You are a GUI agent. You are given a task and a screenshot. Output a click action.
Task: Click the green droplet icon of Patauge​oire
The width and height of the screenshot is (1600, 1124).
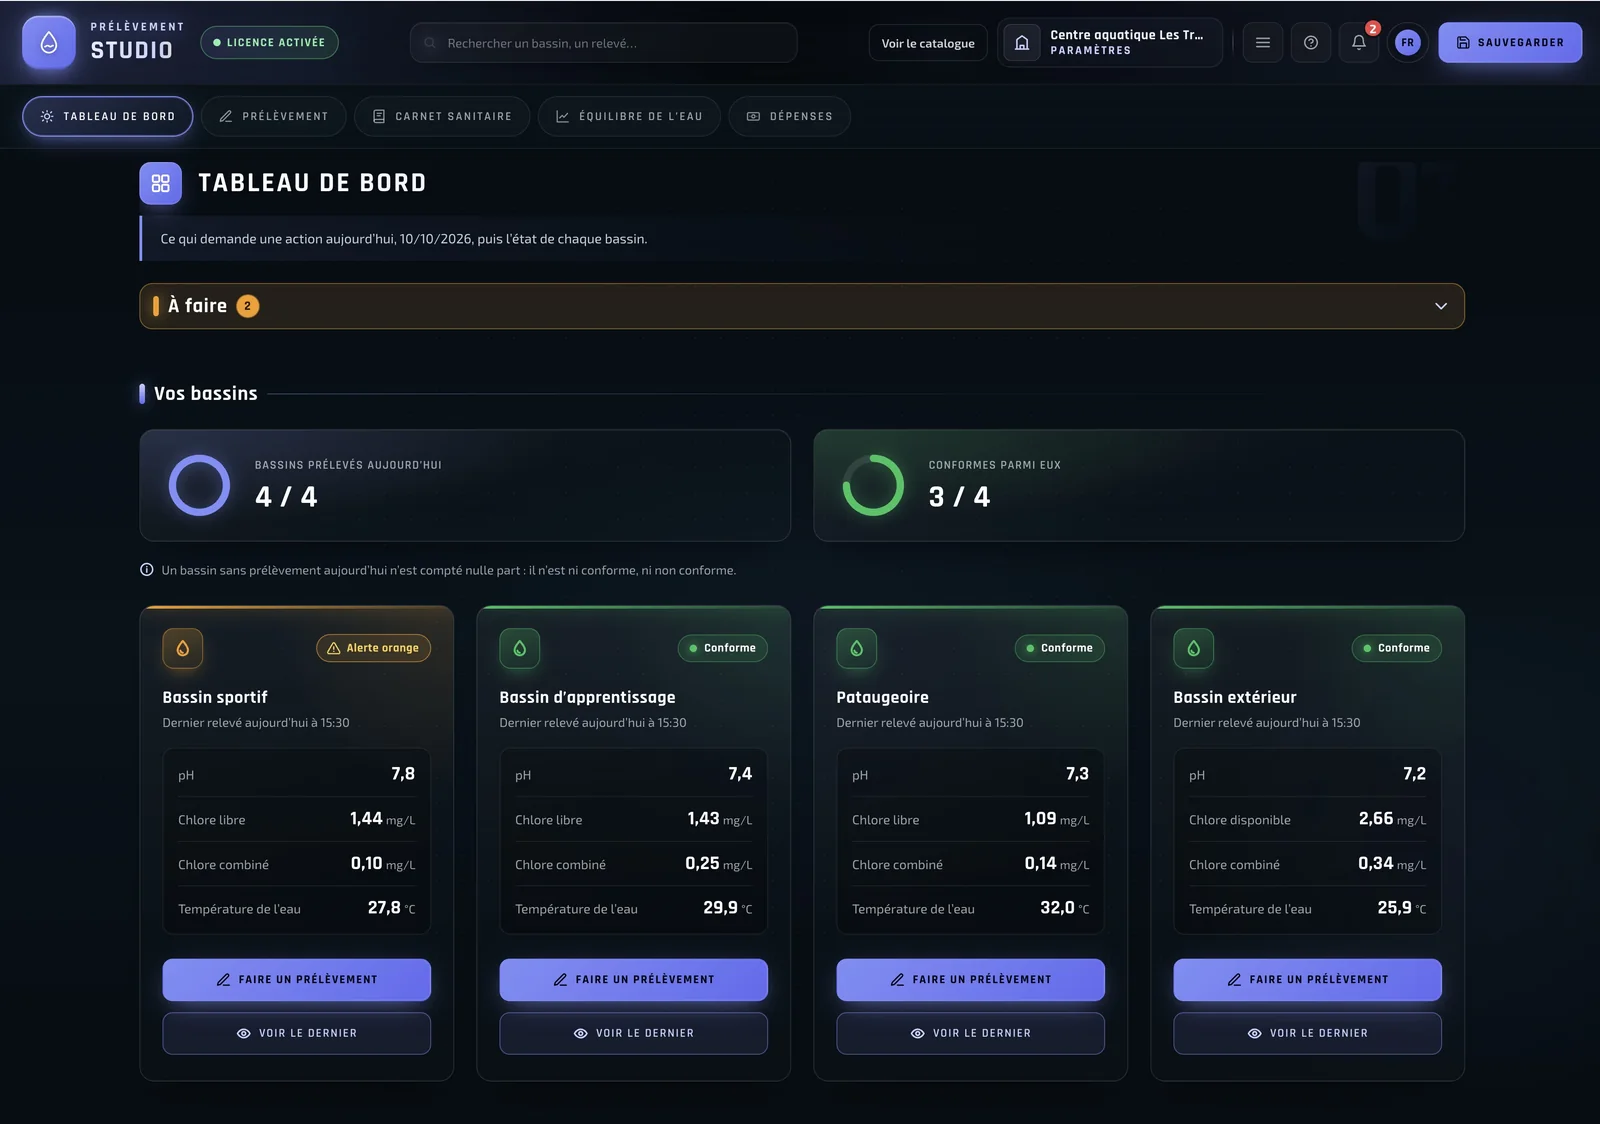(857, 648)
